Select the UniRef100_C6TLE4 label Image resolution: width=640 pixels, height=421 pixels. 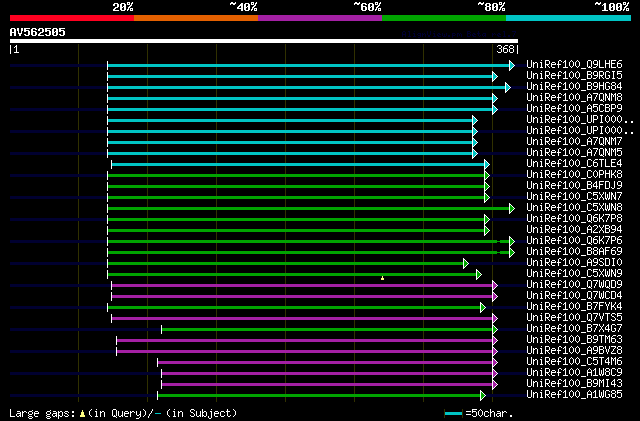click(574, 164)
